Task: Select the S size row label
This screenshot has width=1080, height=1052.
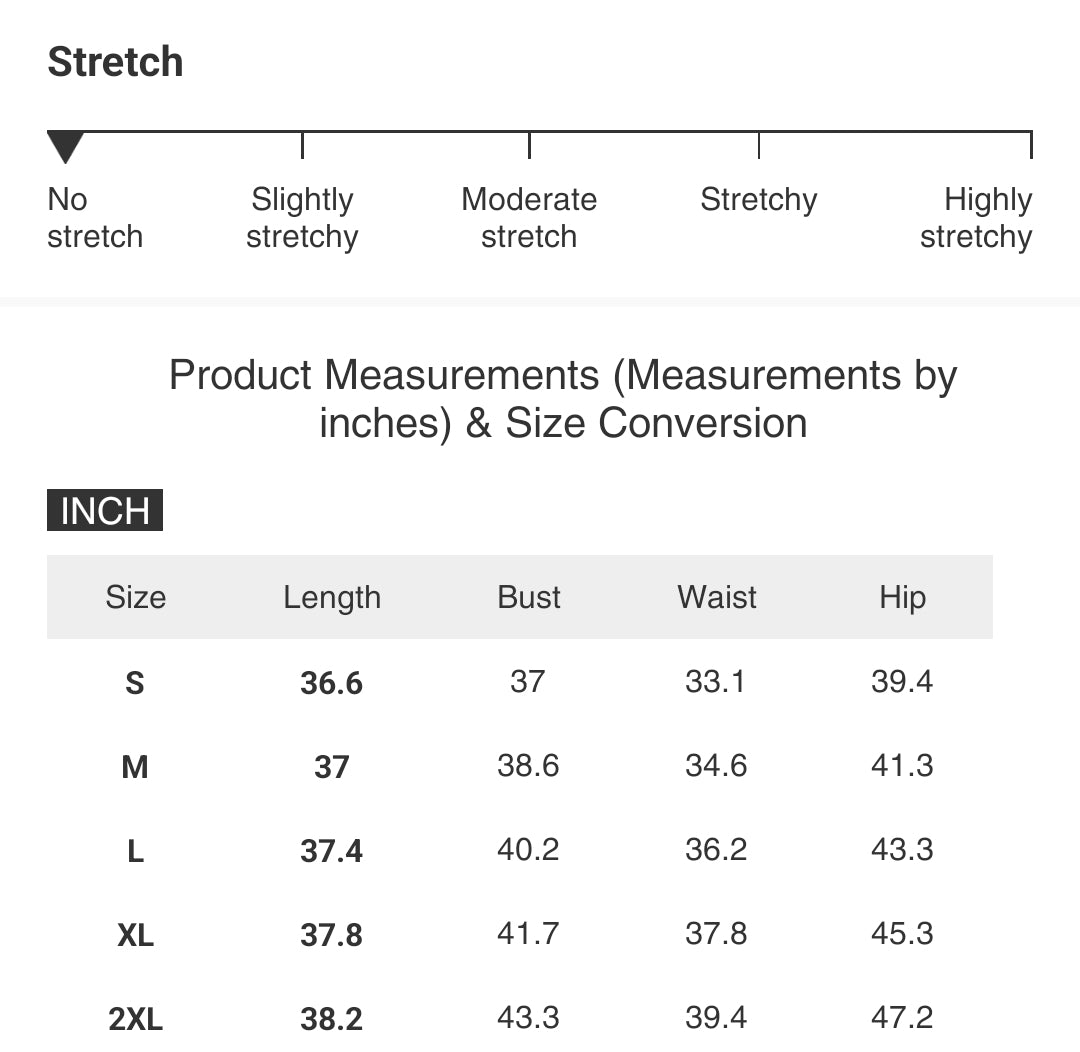Action: click(x=135, y=683)
